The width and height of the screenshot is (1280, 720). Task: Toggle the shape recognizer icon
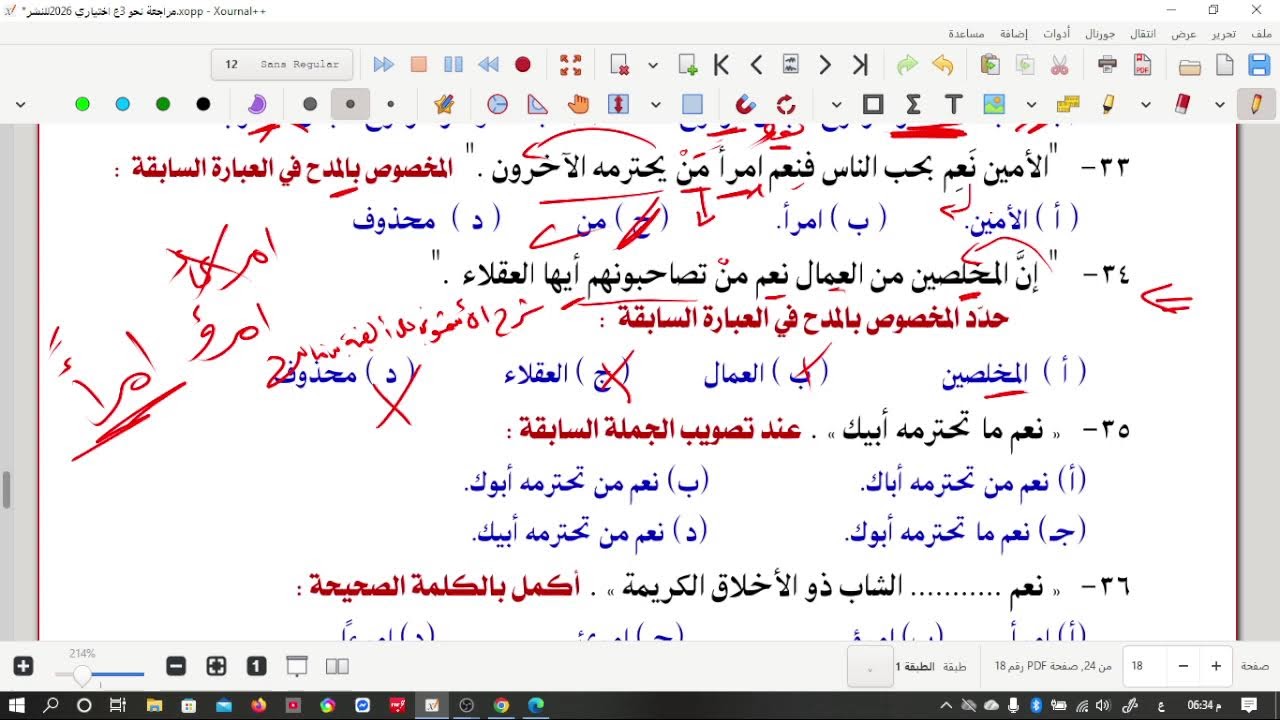pos(786,104)
